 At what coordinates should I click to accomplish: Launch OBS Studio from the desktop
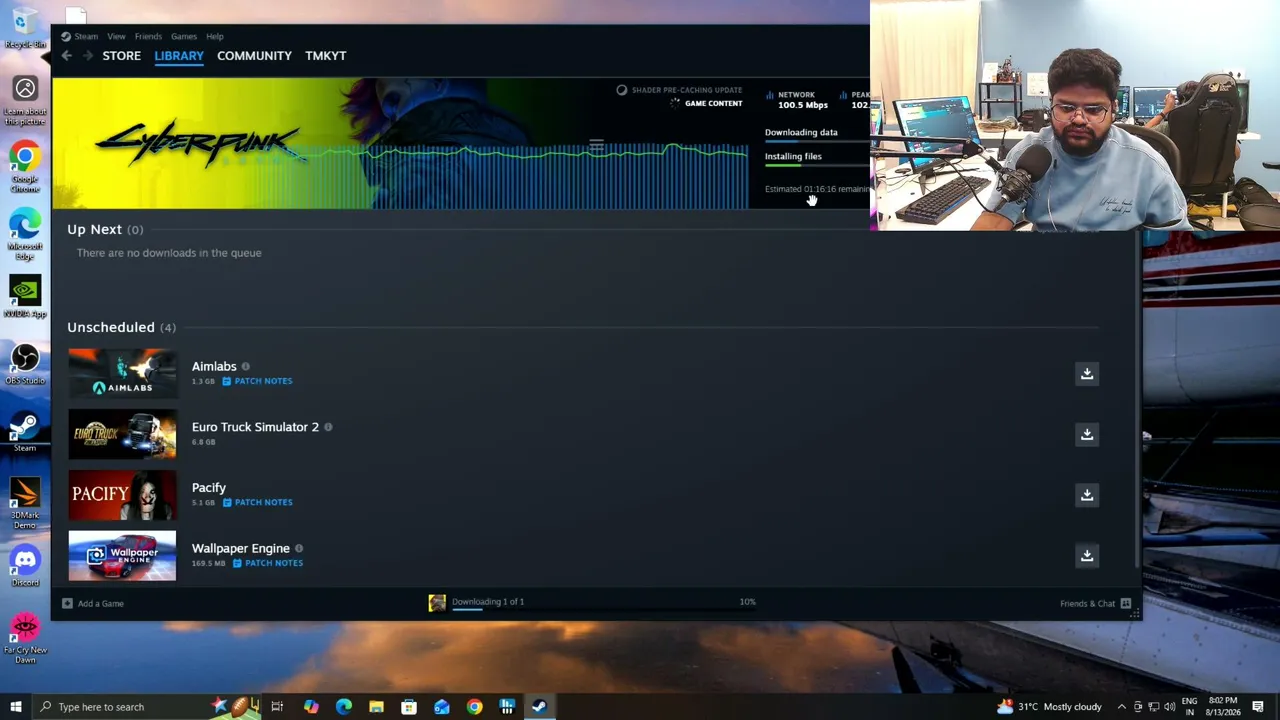point(25,363)
